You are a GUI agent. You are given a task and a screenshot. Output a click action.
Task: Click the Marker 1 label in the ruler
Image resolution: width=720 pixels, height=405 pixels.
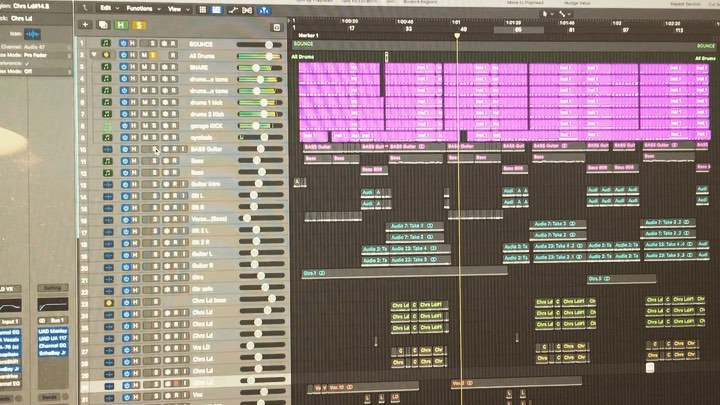308,35
